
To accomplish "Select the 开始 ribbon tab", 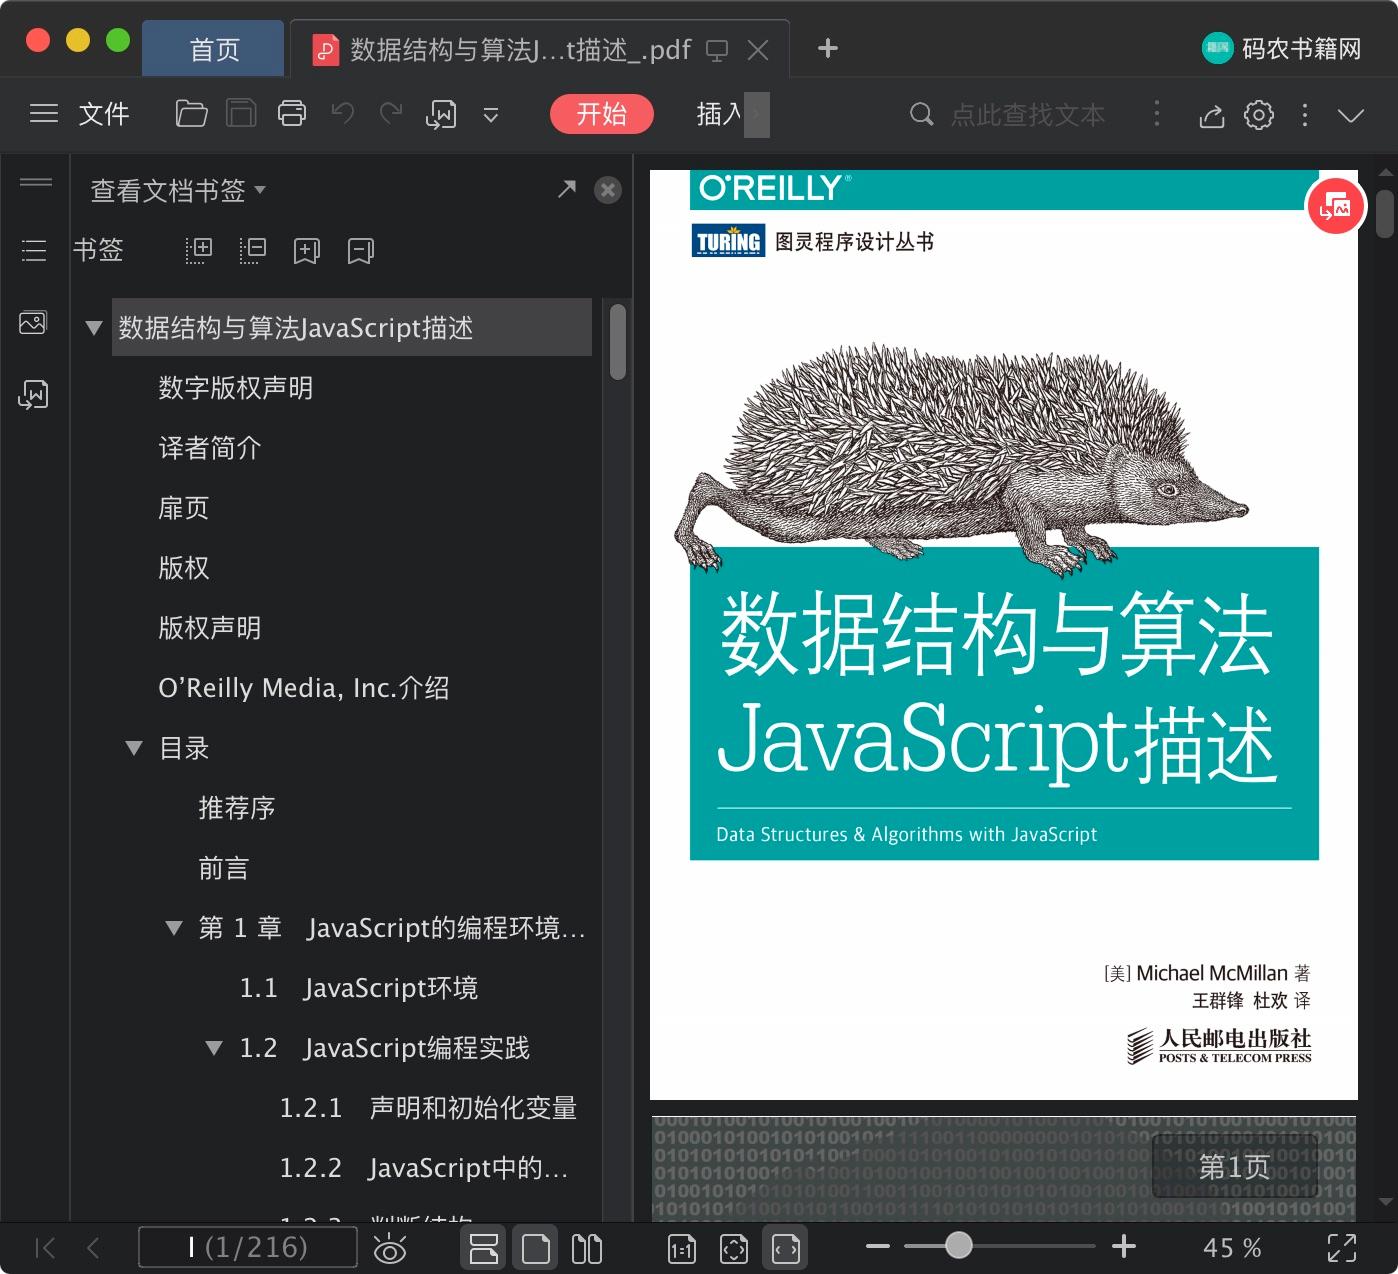I will [x=602, y=114].
